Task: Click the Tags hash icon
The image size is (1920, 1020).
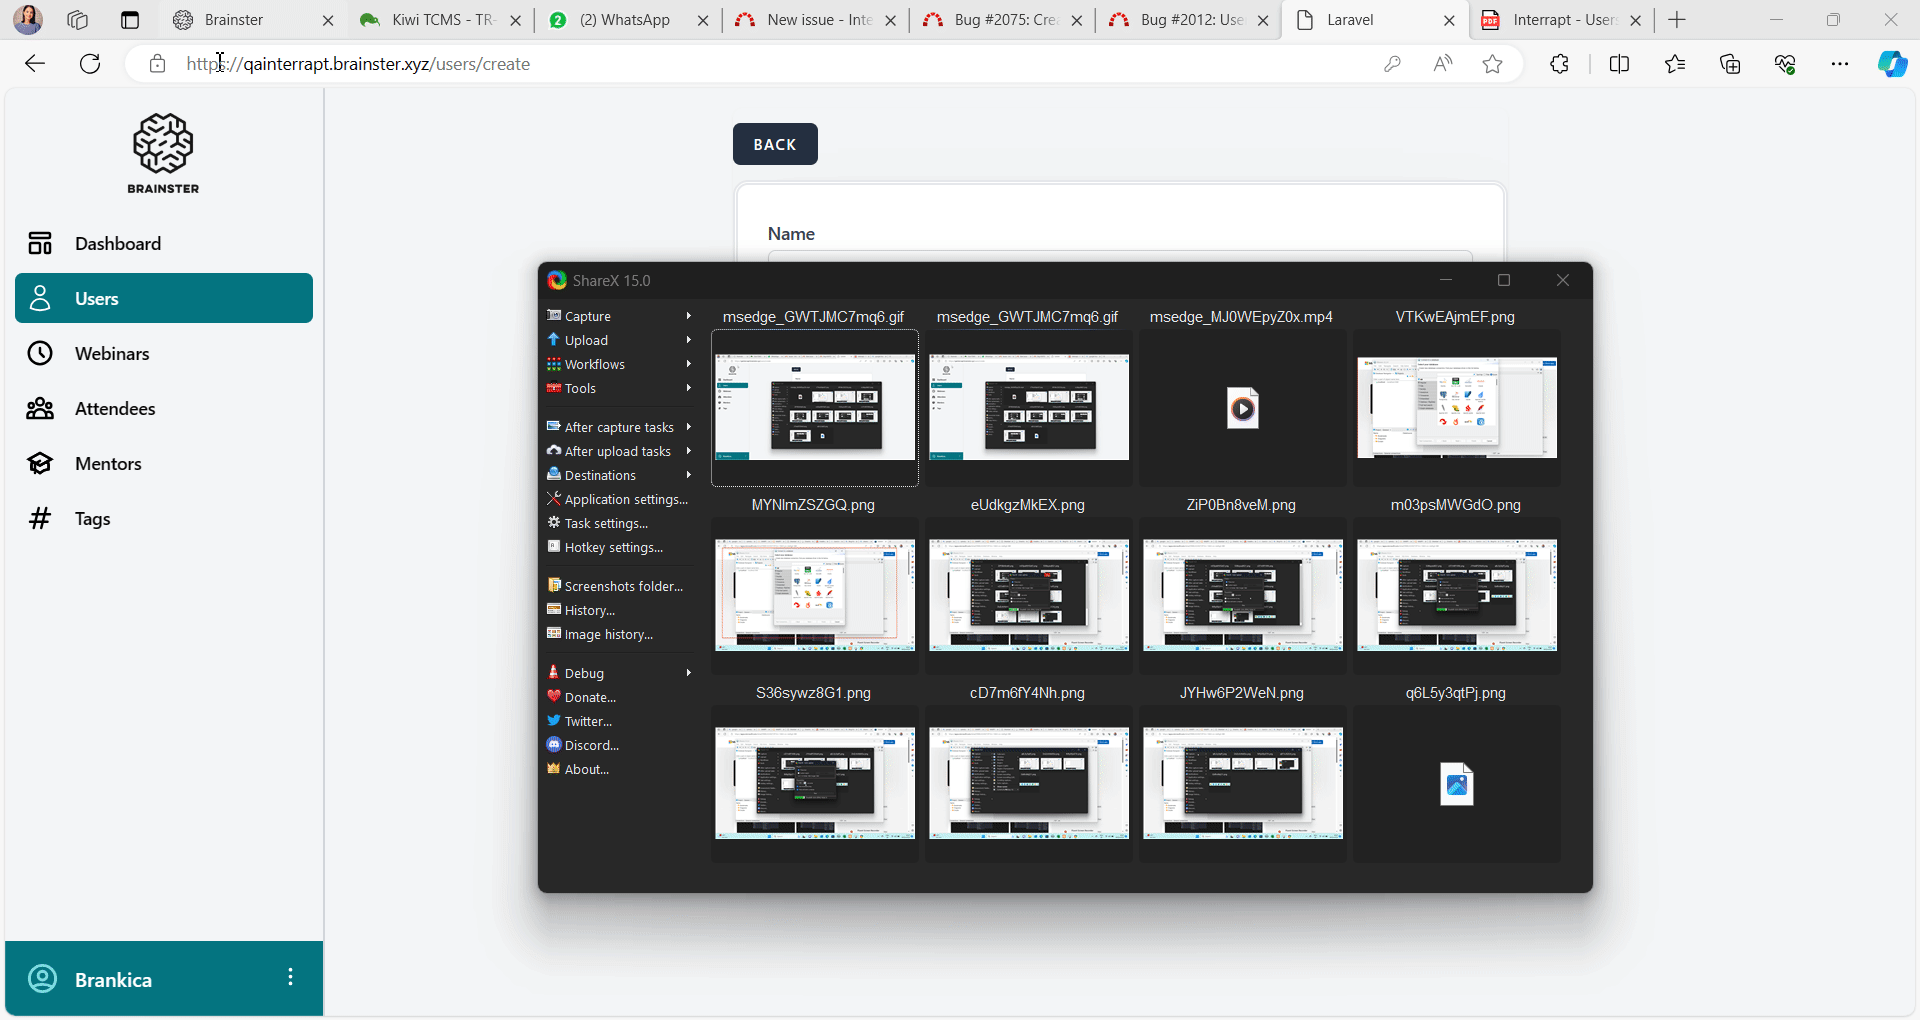Action: click(40, 519)
